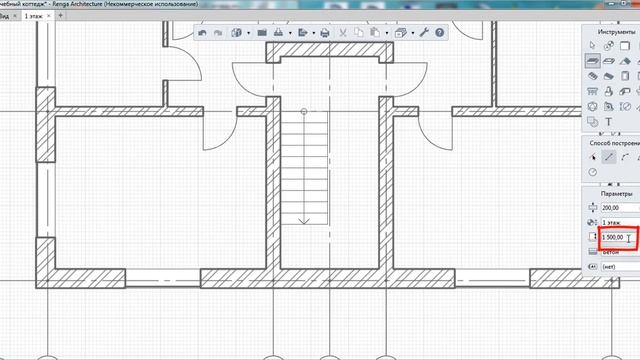The image size is (640, 360).
Task: Expand the dropdown arrow beside the paste icon
Action: click(387, 33)
